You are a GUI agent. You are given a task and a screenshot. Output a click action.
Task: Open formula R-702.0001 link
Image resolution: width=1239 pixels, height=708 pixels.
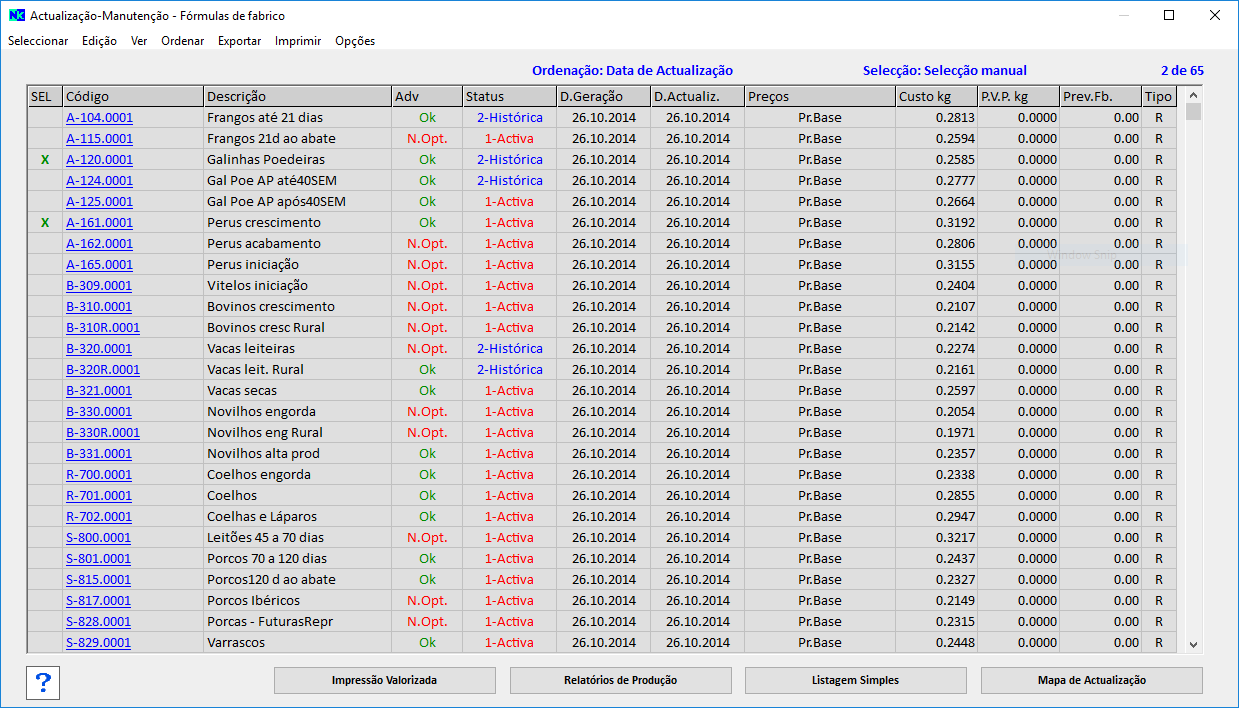pyautogui.click(x=99, y=517)
